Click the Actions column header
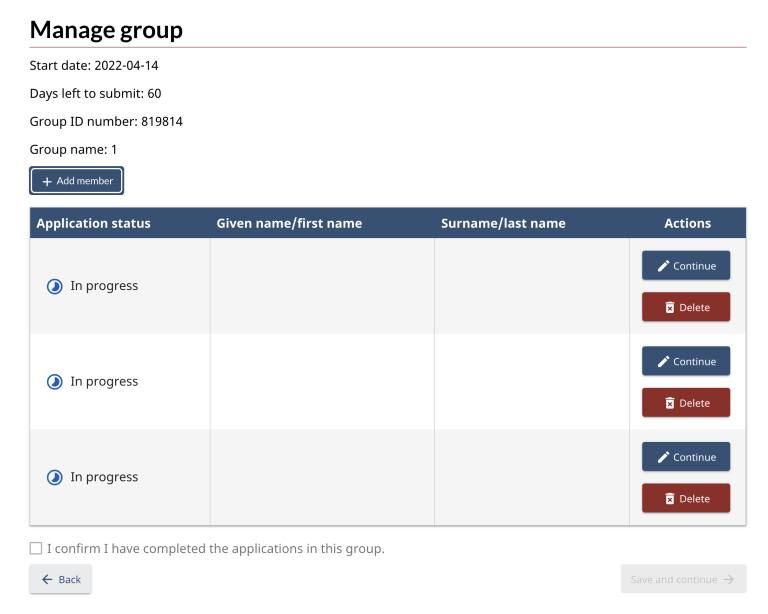This screenshot has width=768, height=614. (687, 223)
